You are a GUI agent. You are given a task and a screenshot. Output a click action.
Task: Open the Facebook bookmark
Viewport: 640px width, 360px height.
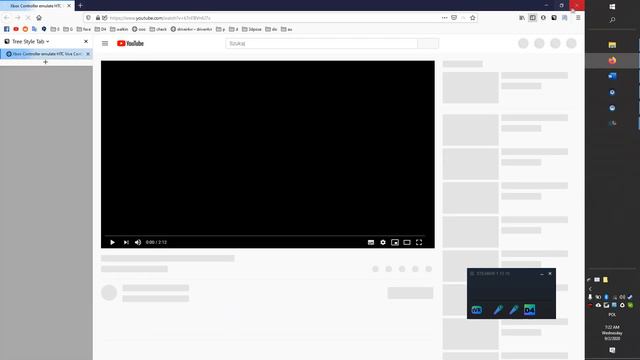pos(7,29)
